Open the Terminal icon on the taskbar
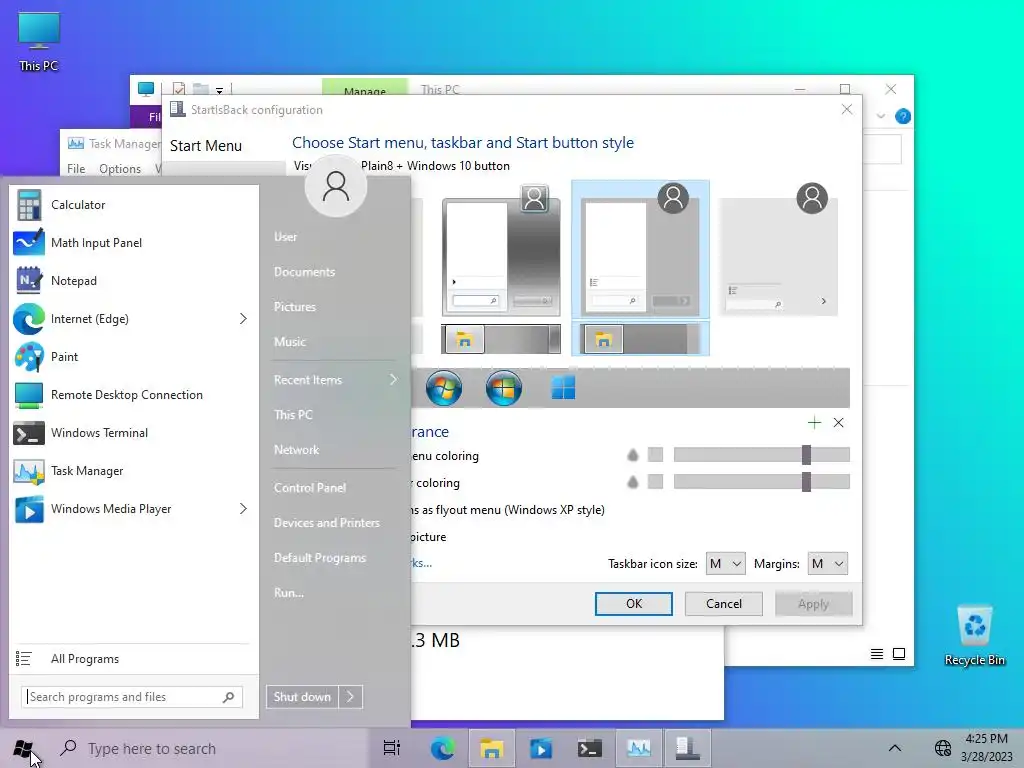This screenshot has width=1024, height=768. (589, 748)
